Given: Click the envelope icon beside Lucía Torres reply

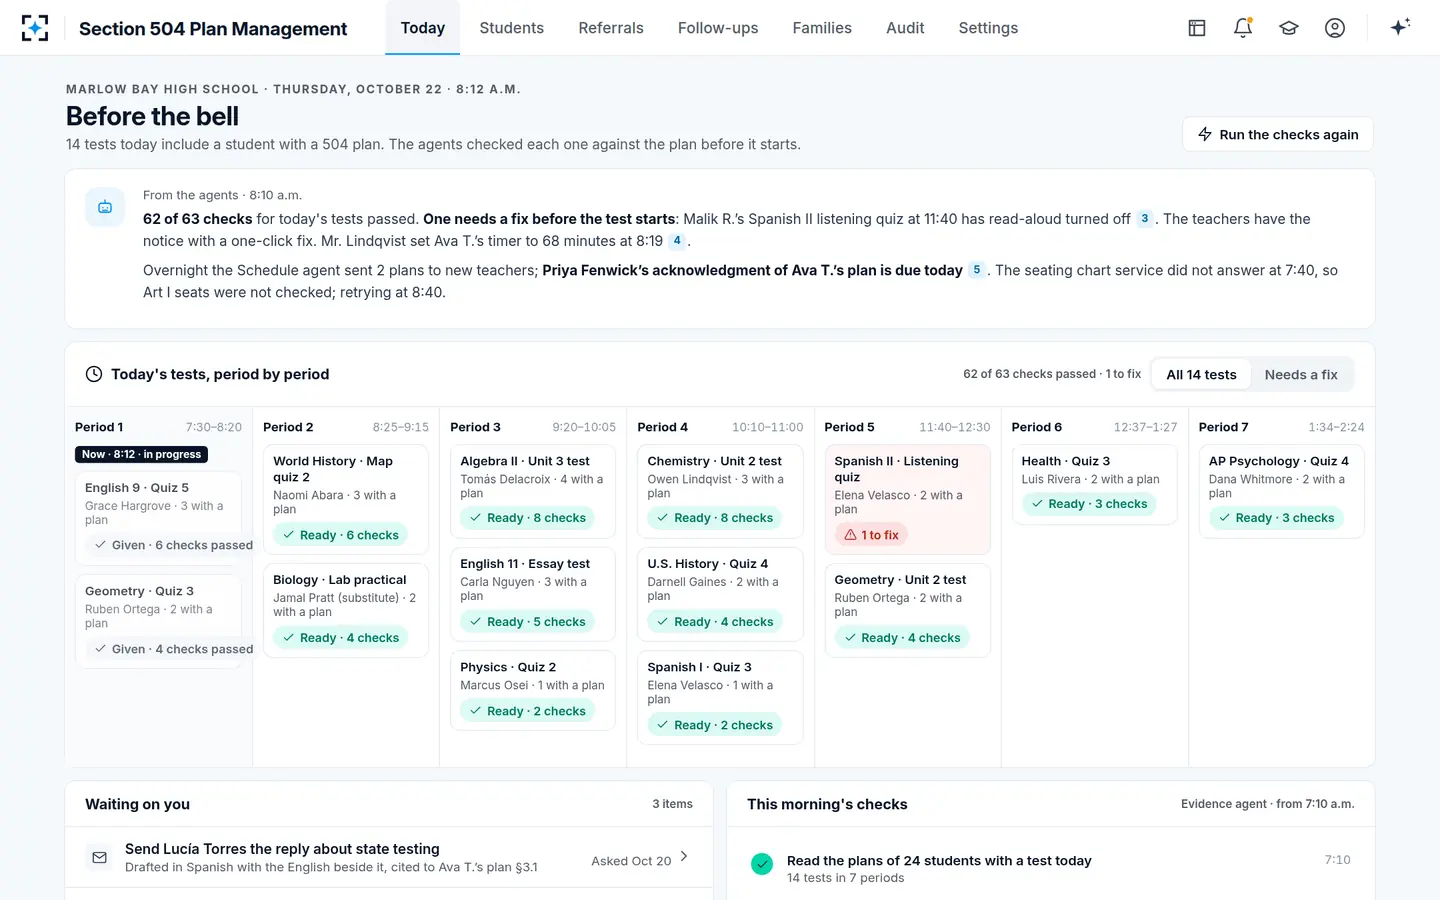Looking at the screenshot, I should [x=99, y=857].
